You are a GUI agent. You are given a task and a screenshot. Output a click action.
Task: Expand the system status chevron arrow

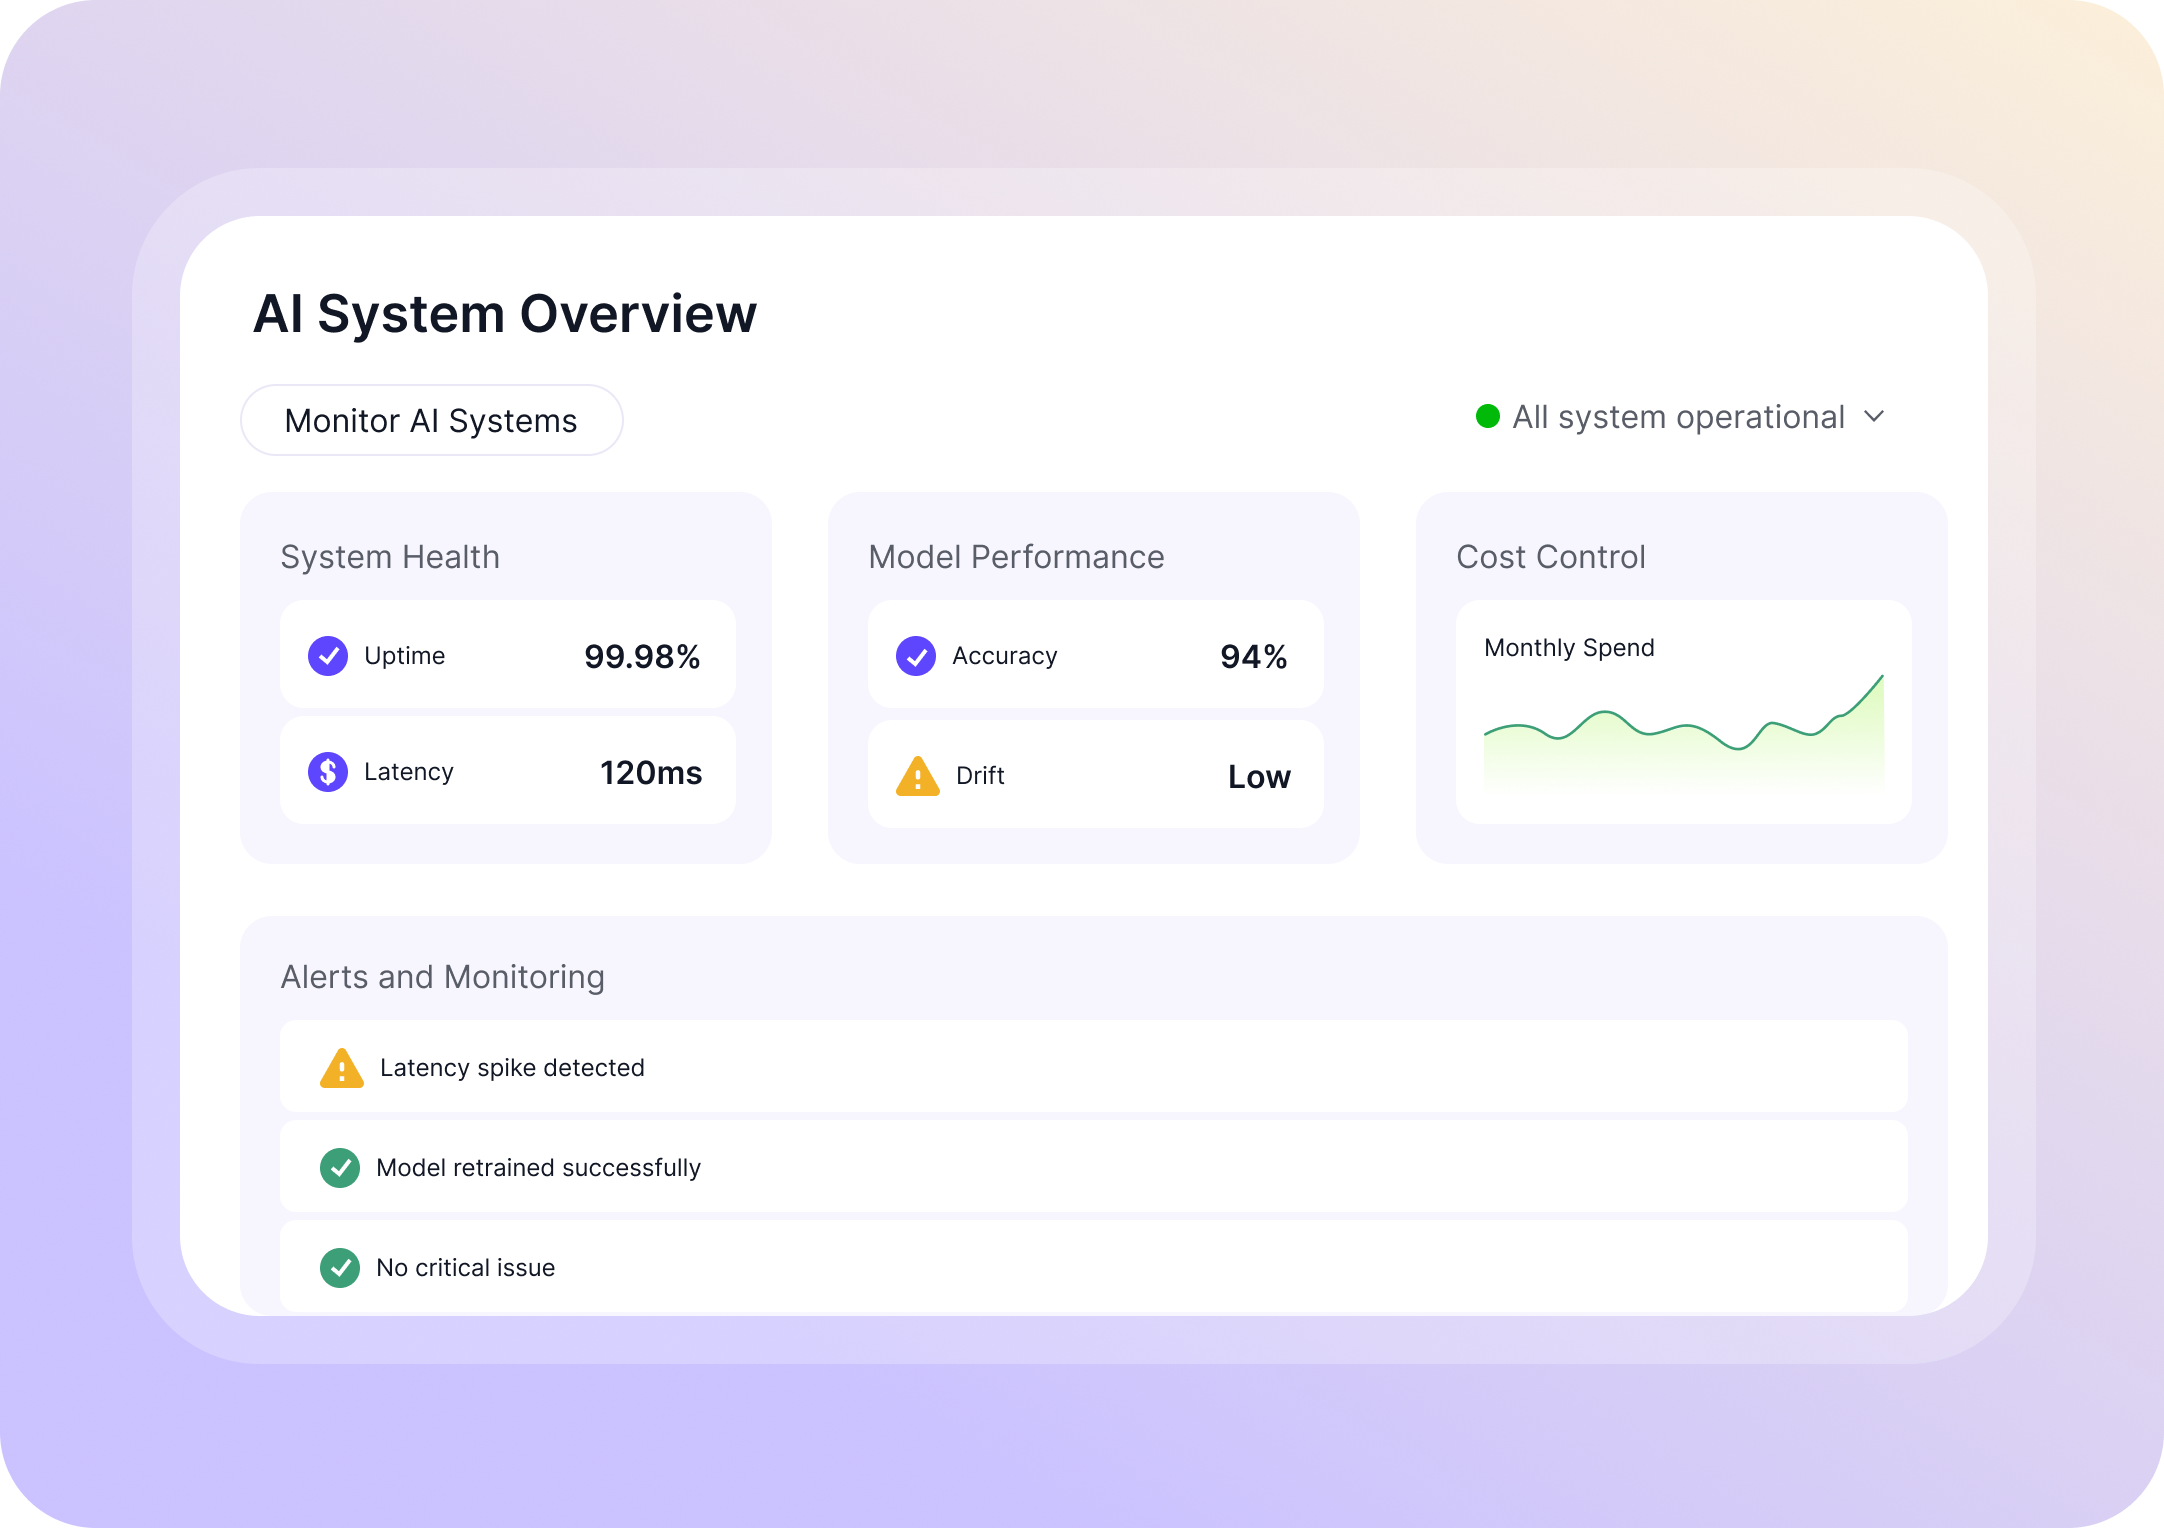[1875, 416]
